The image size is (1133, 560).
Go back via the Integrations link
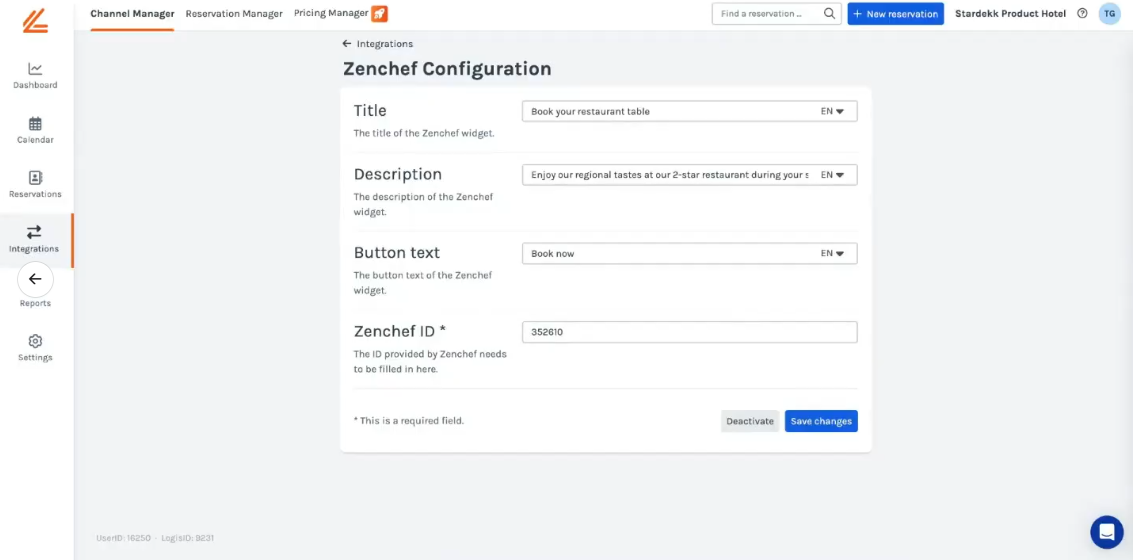tap(378, 44)
